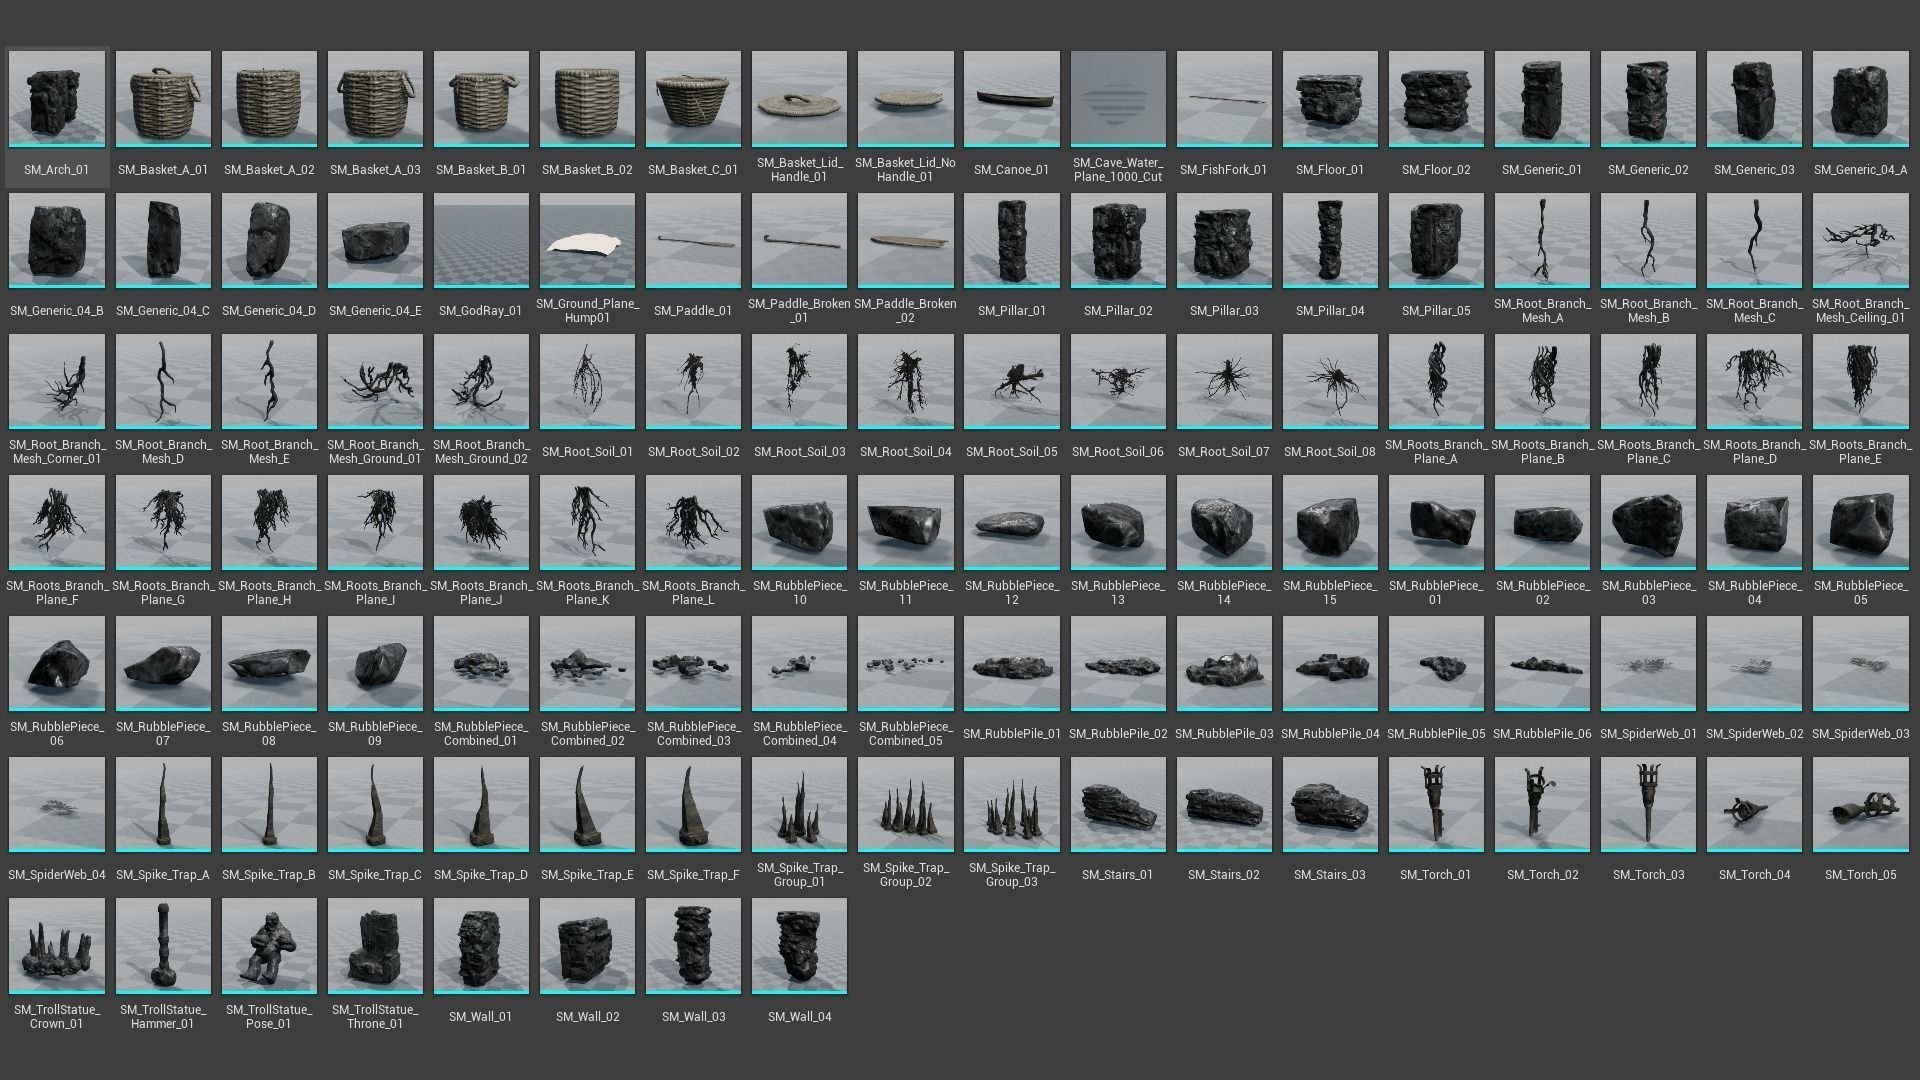Select the SM_Wall_01 asset
This screenshot has width=1920, height=1080.
pyautogui.click(x=481, y=946)
